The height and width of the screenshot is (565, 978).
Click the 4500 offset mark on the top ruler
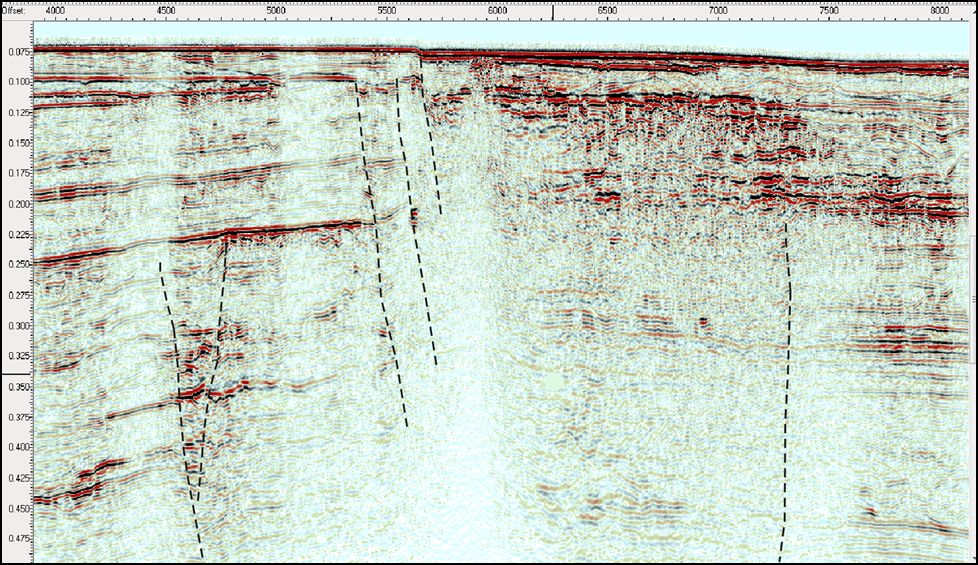165,10
